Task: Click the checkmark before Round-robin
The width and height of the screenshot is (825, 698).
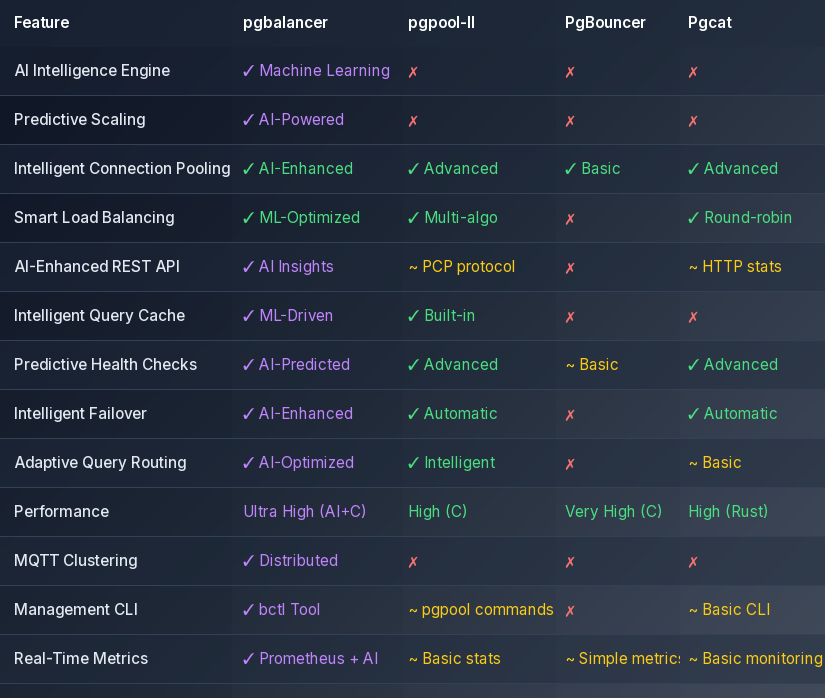Action: pyautogui.click(x=694, y=218)
